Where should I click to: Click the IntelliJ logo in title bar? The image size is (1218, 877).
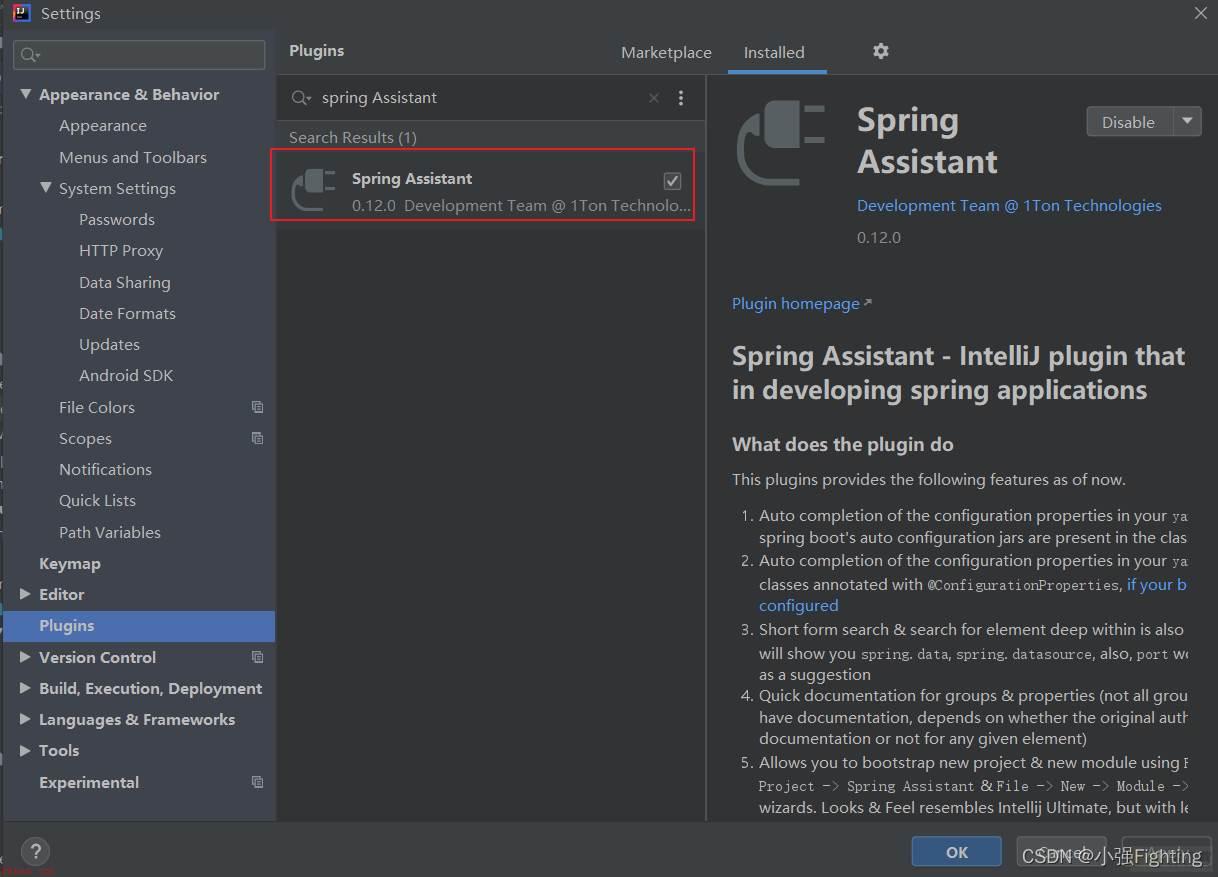[x=21, y=13]
